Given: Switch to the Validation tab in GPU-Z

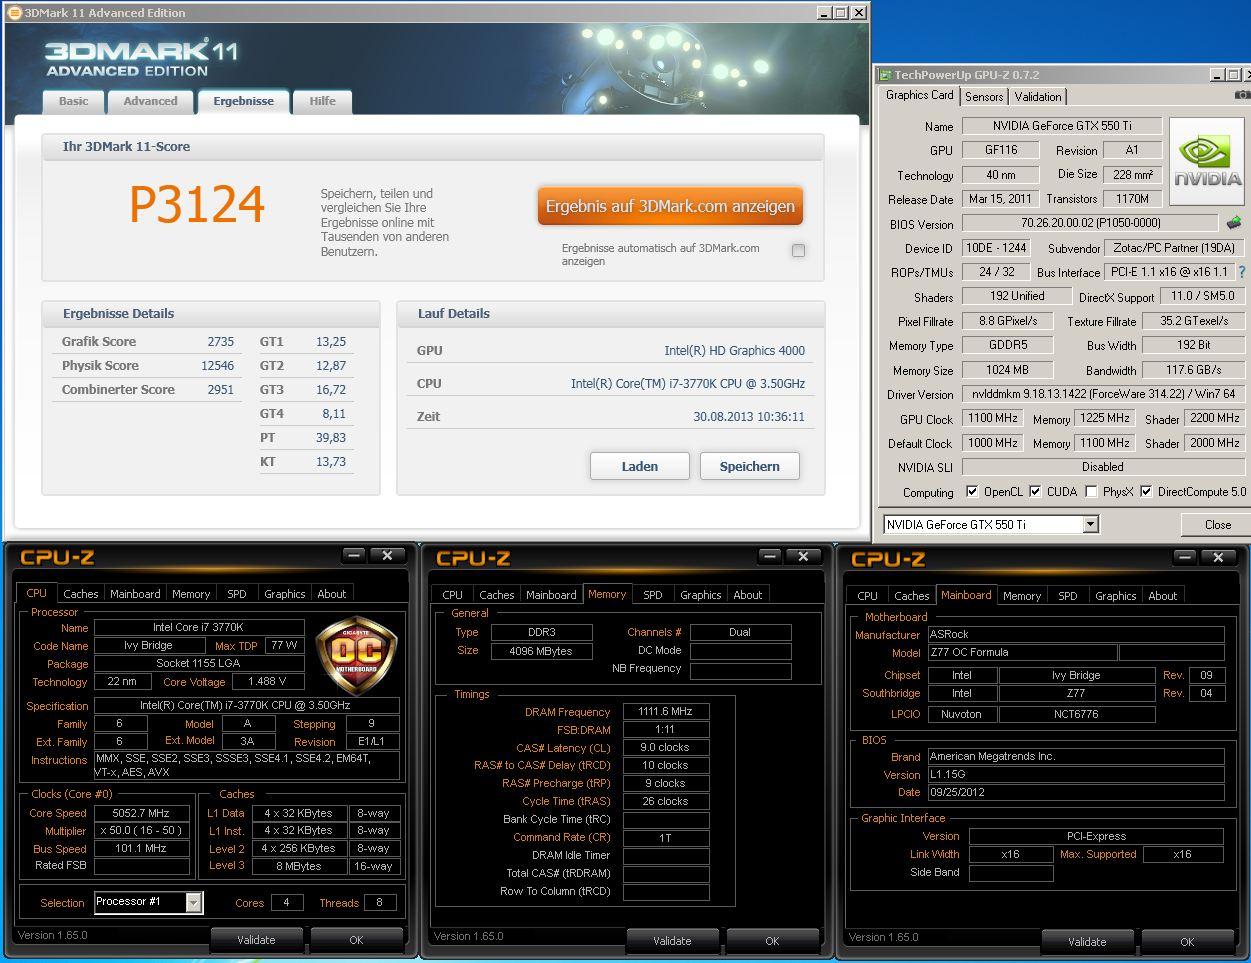Looking at the screenshot, I should (1038, 97).
